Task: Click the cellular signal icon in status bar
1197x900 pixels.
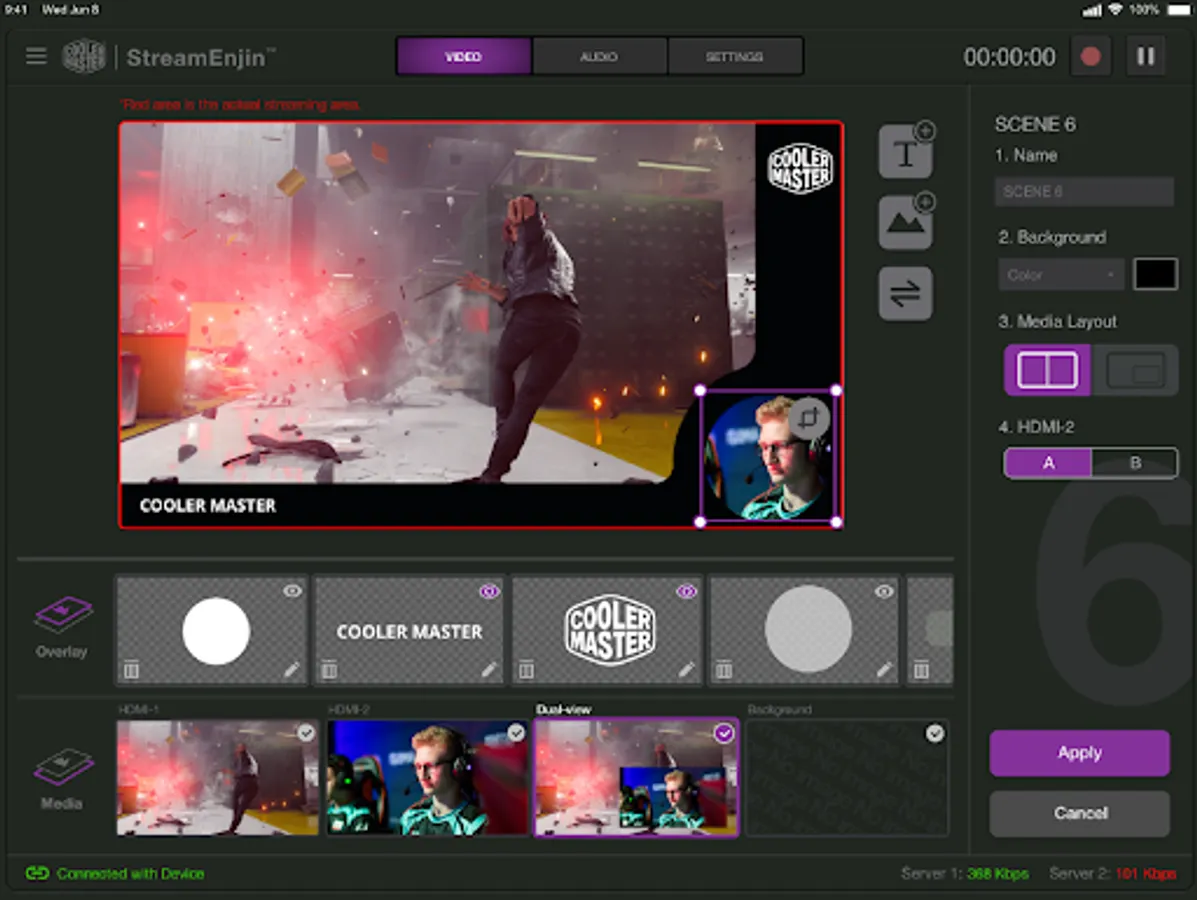Action: 1092,10
